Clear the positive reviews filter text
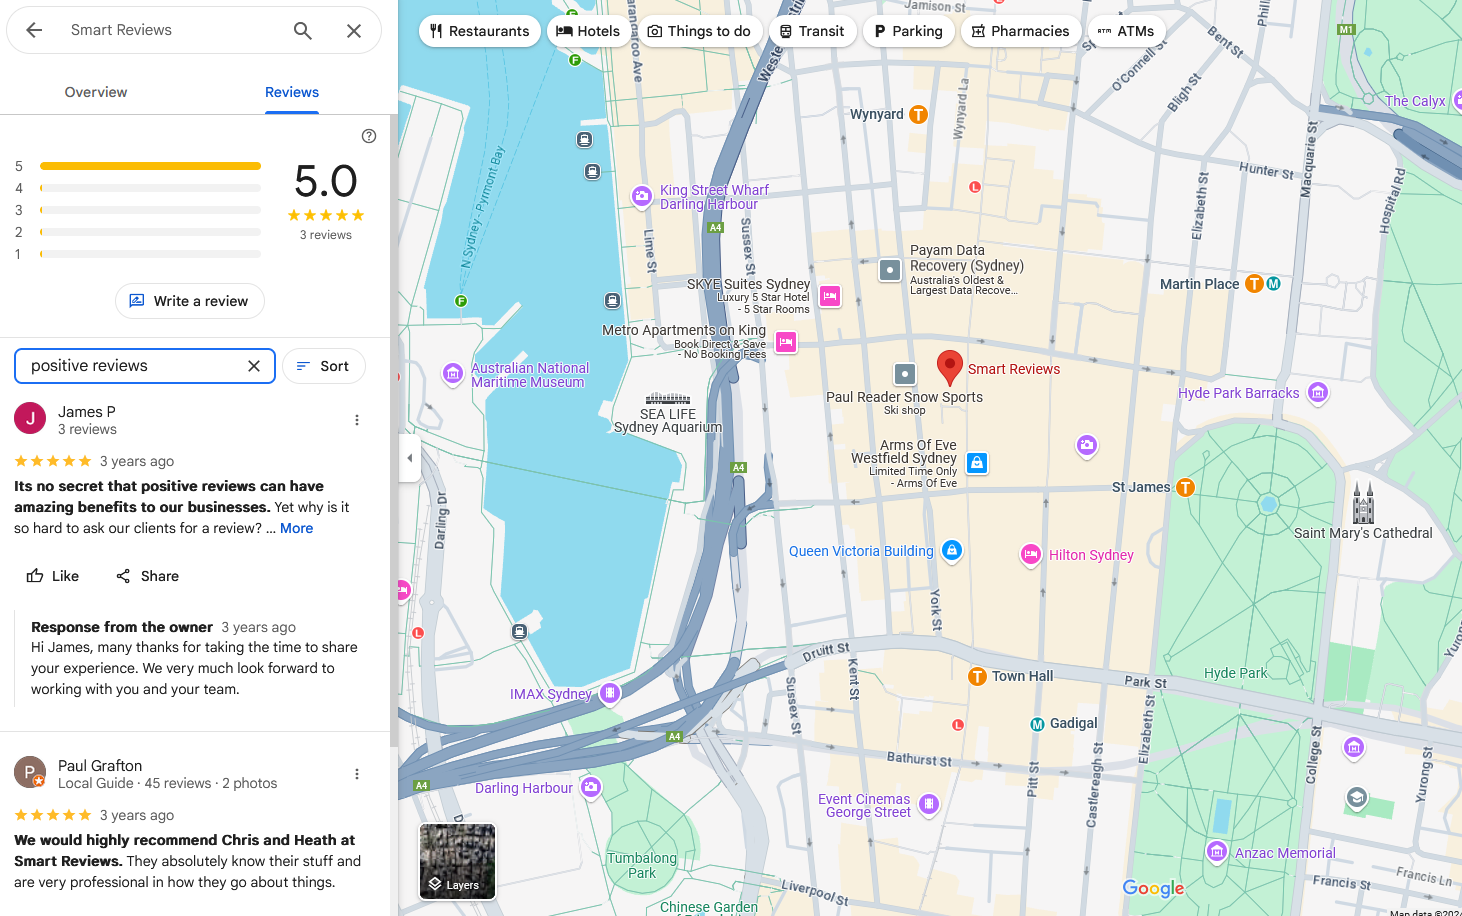The width and height of the screenshot is (1462, 916). [x=254, y=366]
